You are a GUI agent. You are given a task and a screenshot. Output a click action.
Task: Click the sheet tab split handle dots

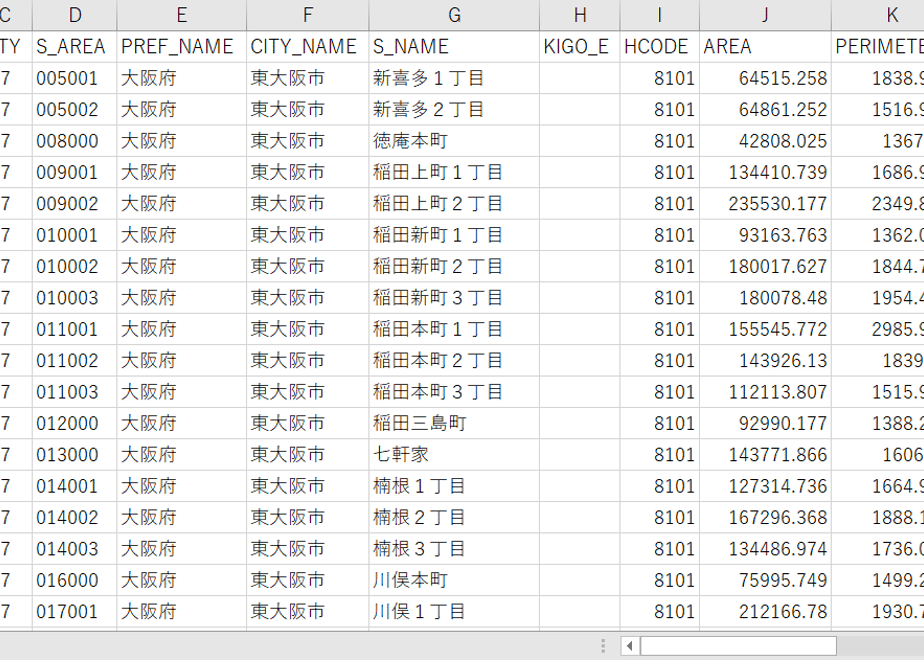603,646
